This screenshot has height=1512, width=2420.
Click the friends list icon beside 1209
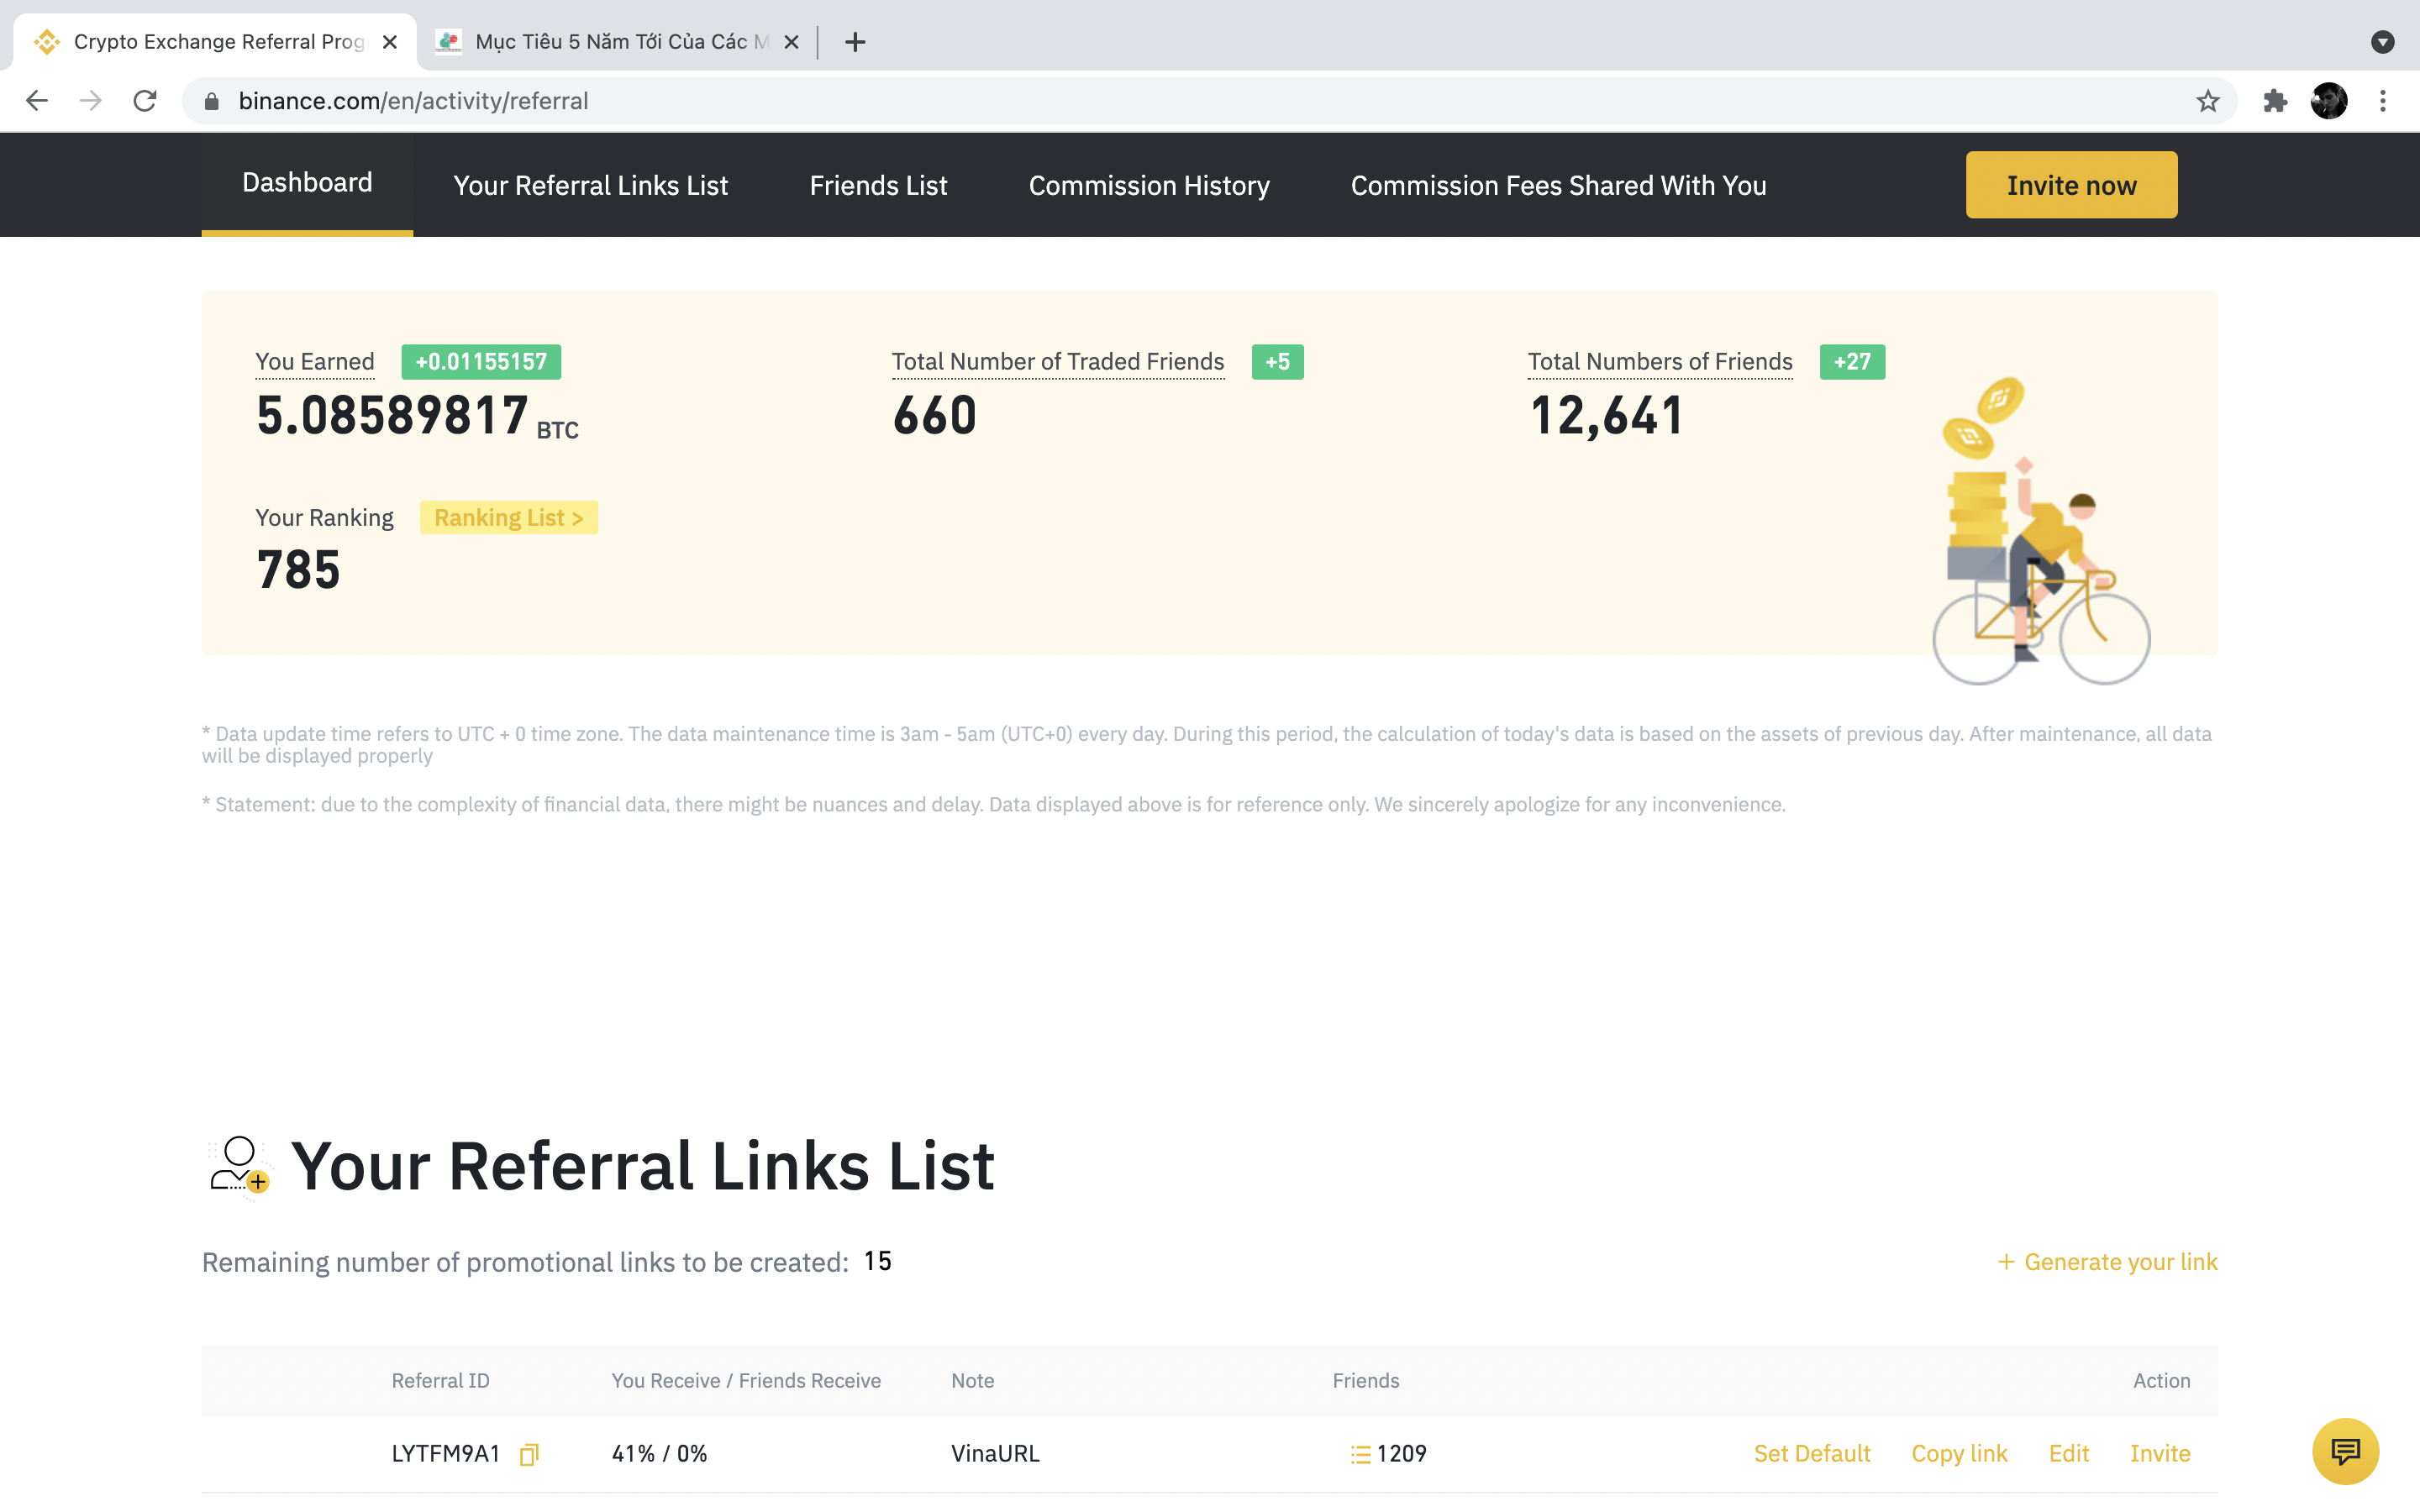point(1360,1454)
